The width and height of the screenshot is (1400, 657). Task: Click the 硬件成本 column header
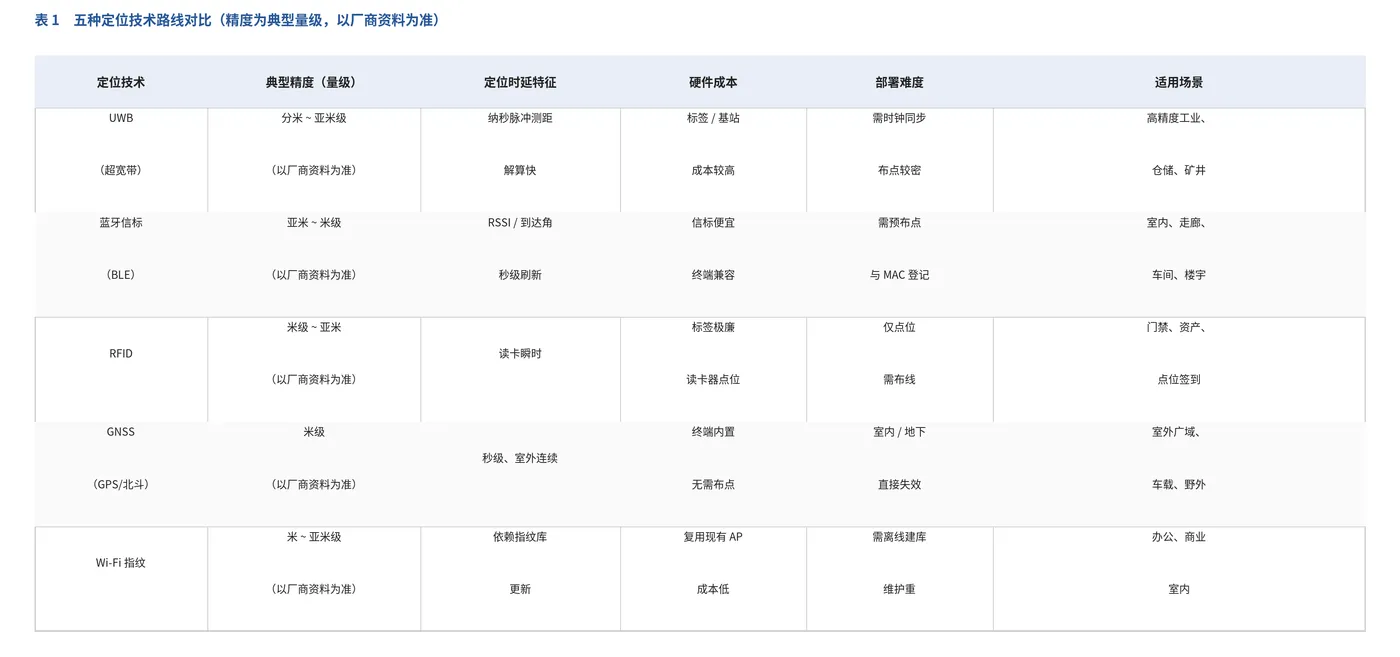(713, 82)
